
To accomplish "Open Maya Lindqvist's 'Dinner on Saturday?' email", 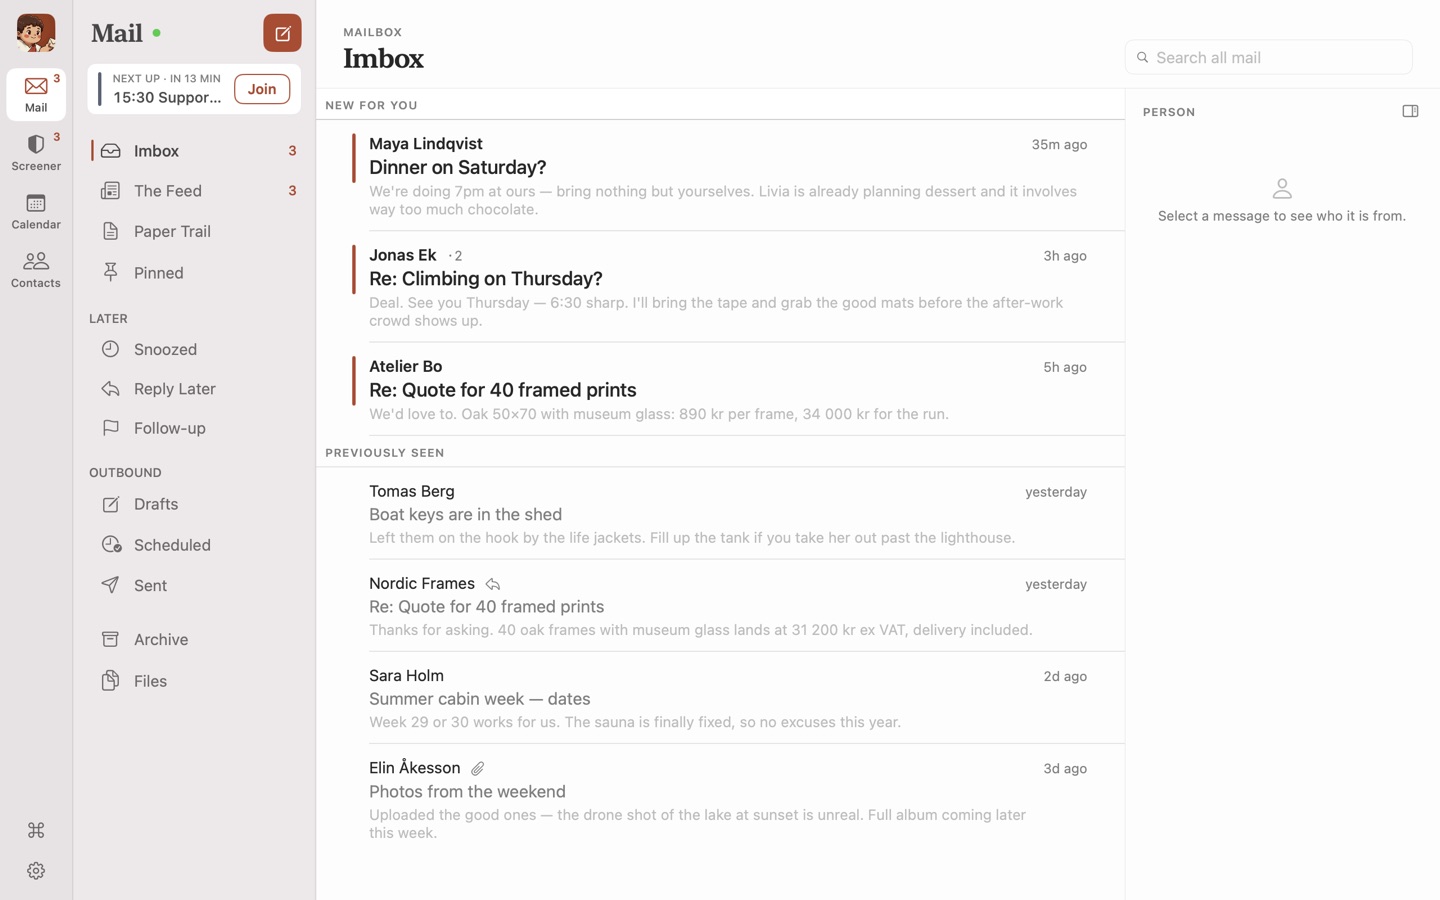I will (x=721, y=176).
